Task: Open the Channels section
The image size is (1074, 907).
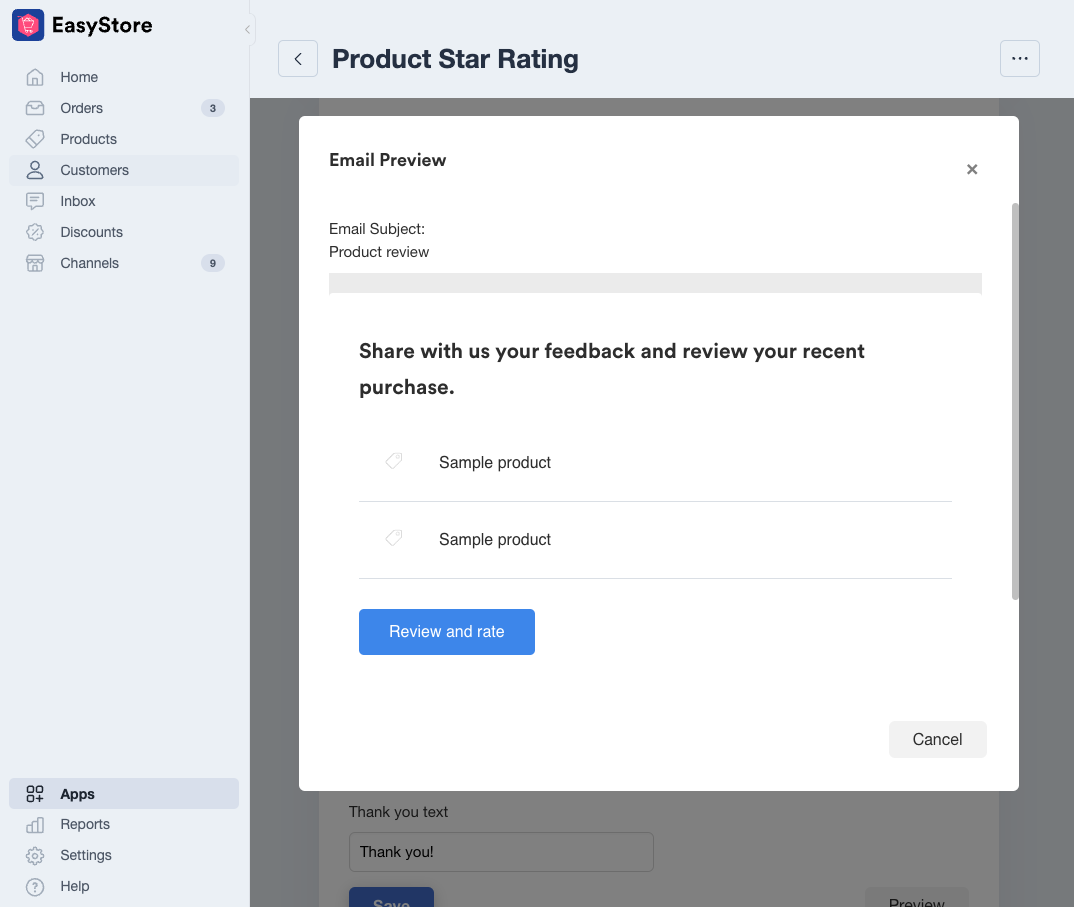Action: (124, 263)
